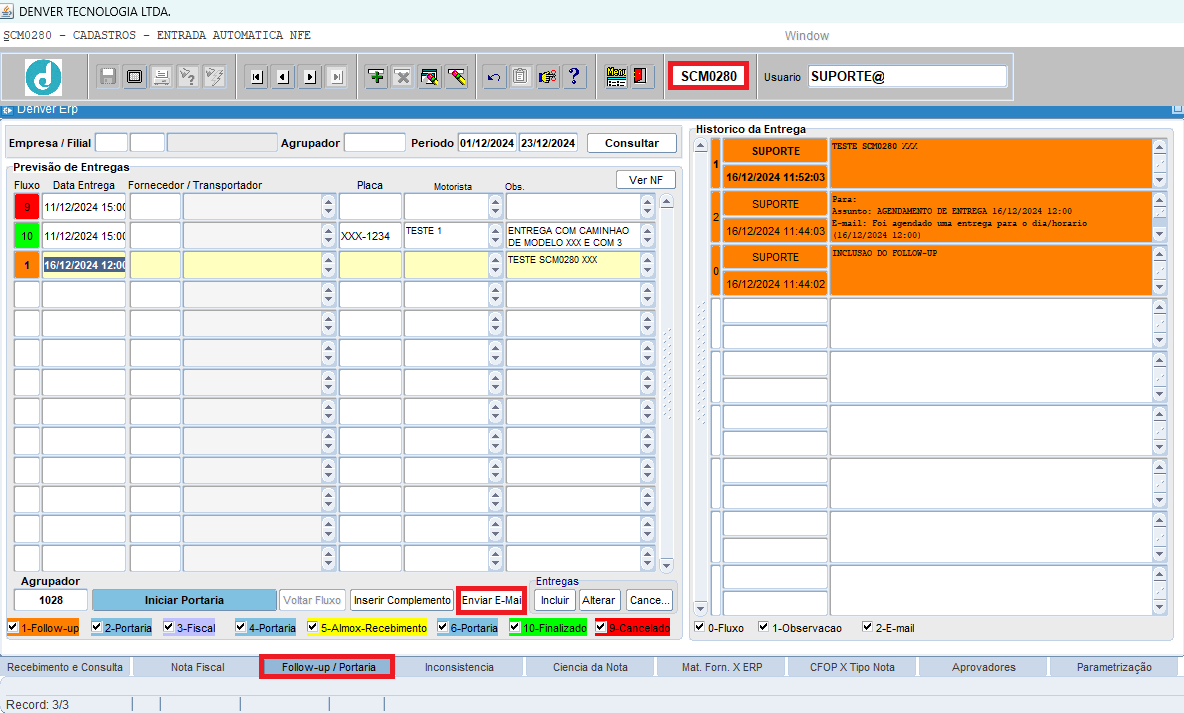Toggle the 4-Portaria checkbox
Screen dimensions: 1184x713
click(x=240, y=627)
